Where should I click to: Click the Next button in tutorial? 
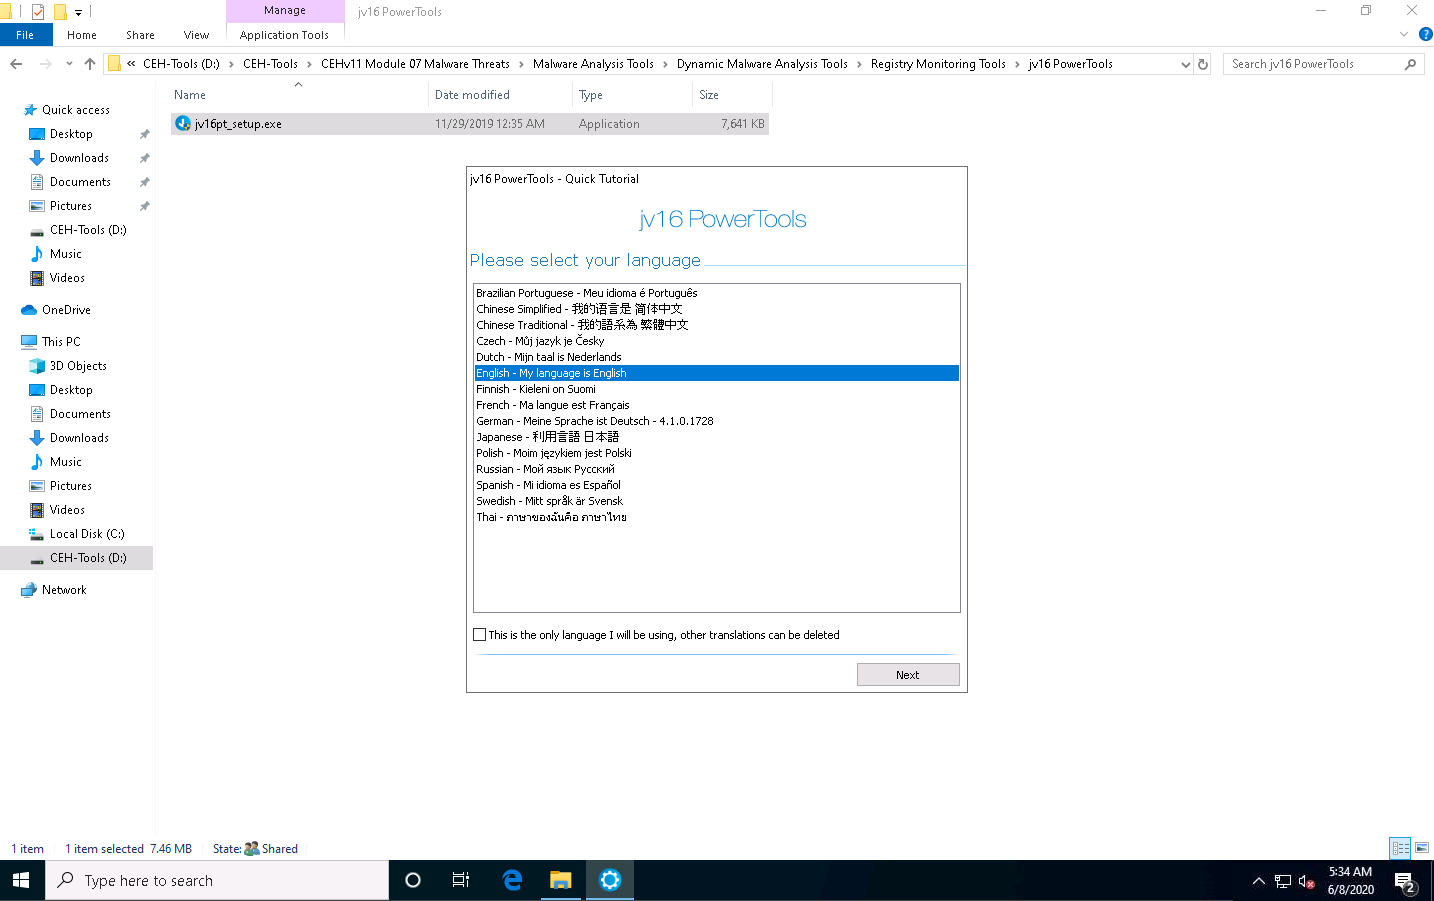(x=908, y=675)
